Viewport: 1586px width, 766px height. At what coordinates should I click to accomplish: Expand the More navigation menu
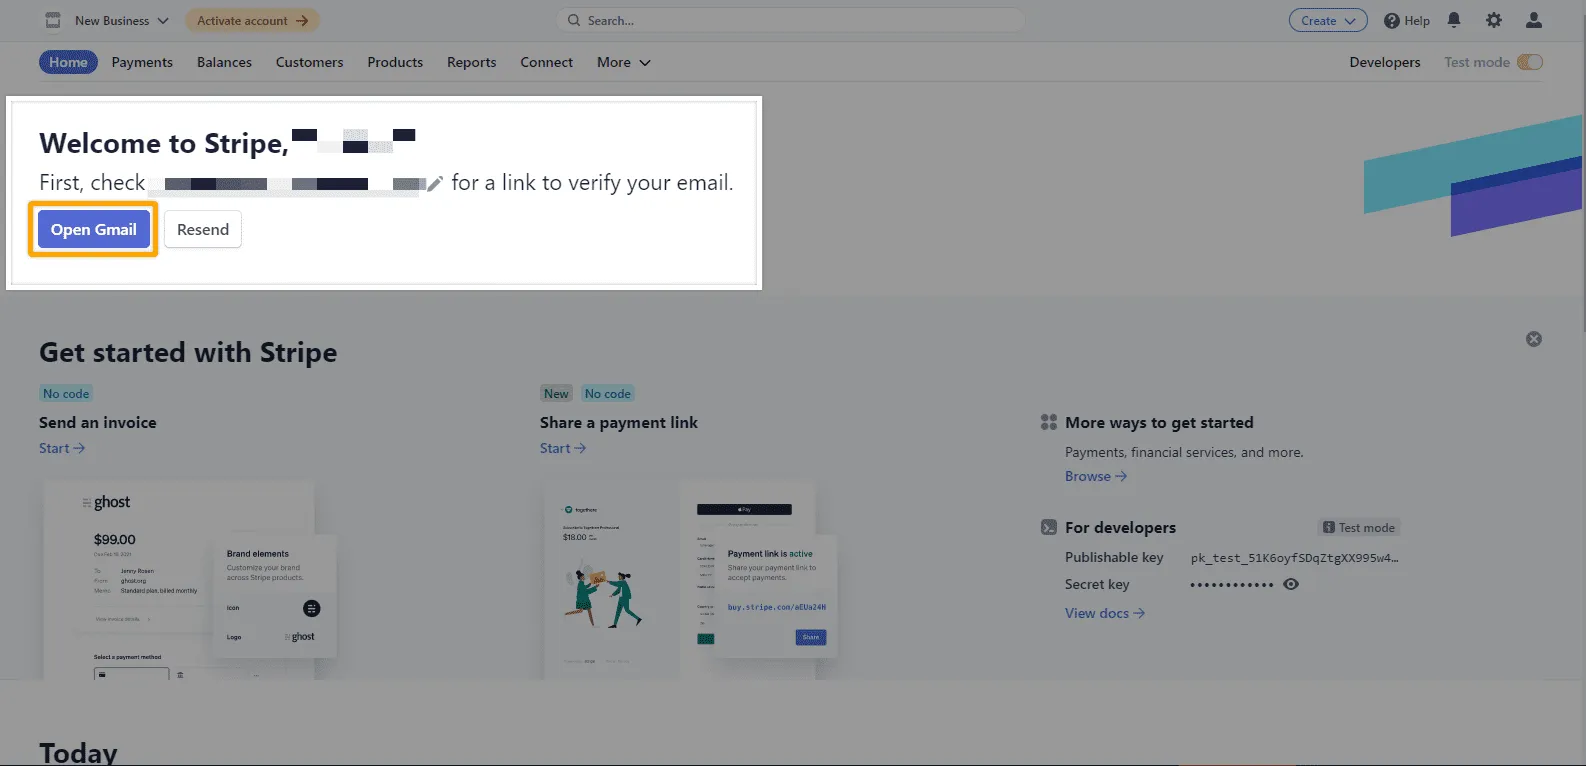click(x=623, y=62)
